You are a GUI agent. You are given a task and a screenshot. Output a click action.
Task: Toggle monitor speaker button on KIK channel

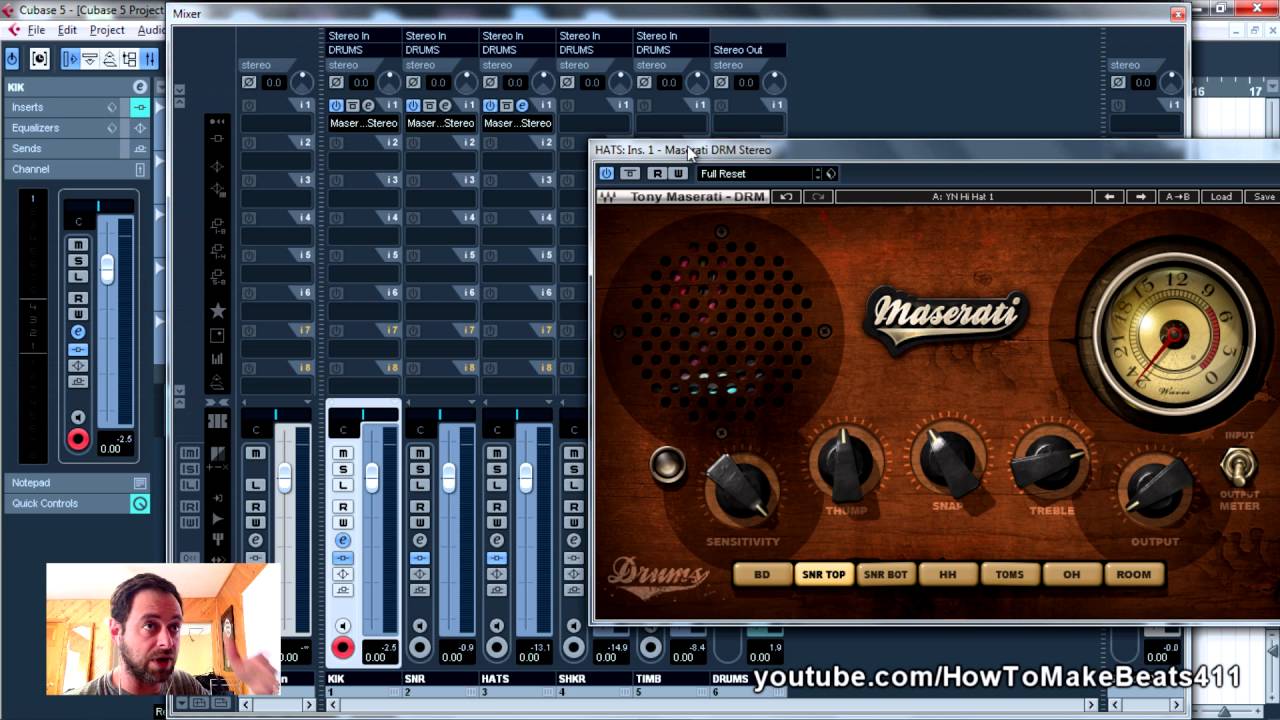(x=343, y=626)
